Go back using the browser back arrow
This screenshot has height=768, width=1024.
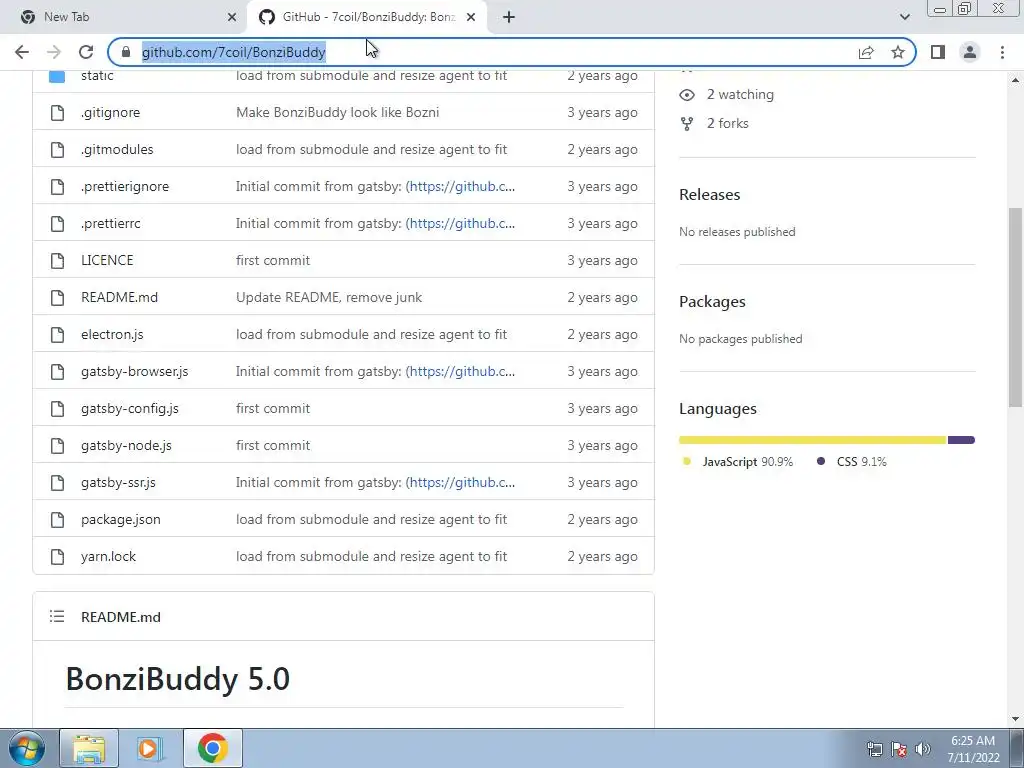(22, 52)
